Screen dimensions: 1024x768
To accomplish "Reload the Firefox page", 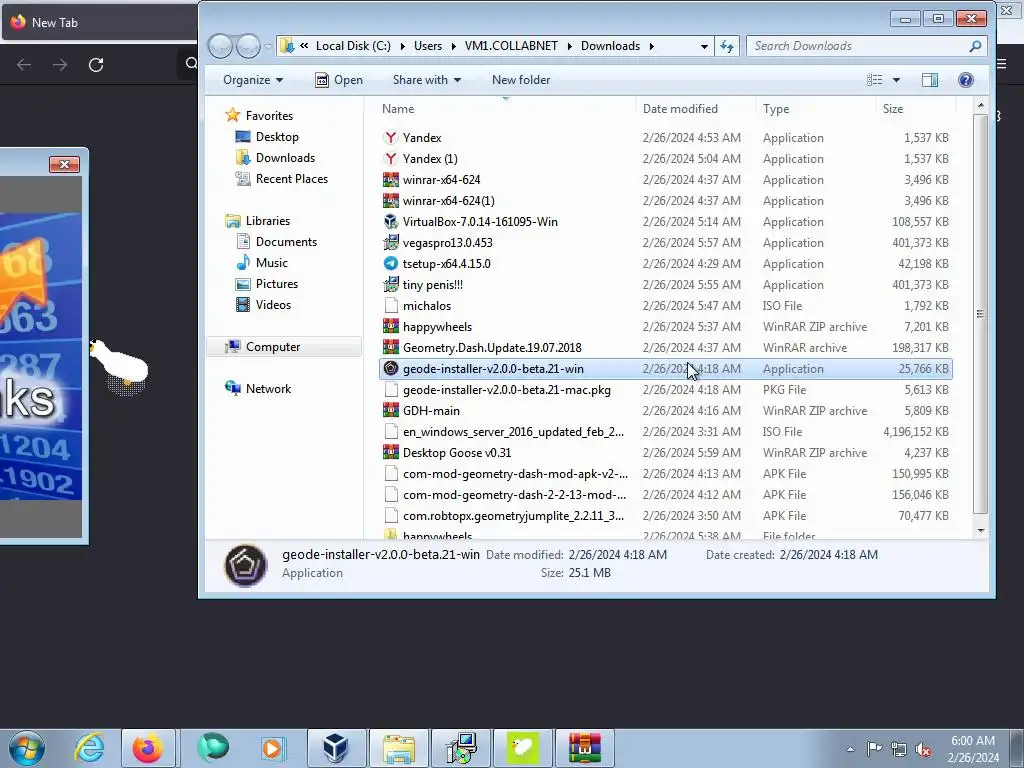I will [96, 65].
